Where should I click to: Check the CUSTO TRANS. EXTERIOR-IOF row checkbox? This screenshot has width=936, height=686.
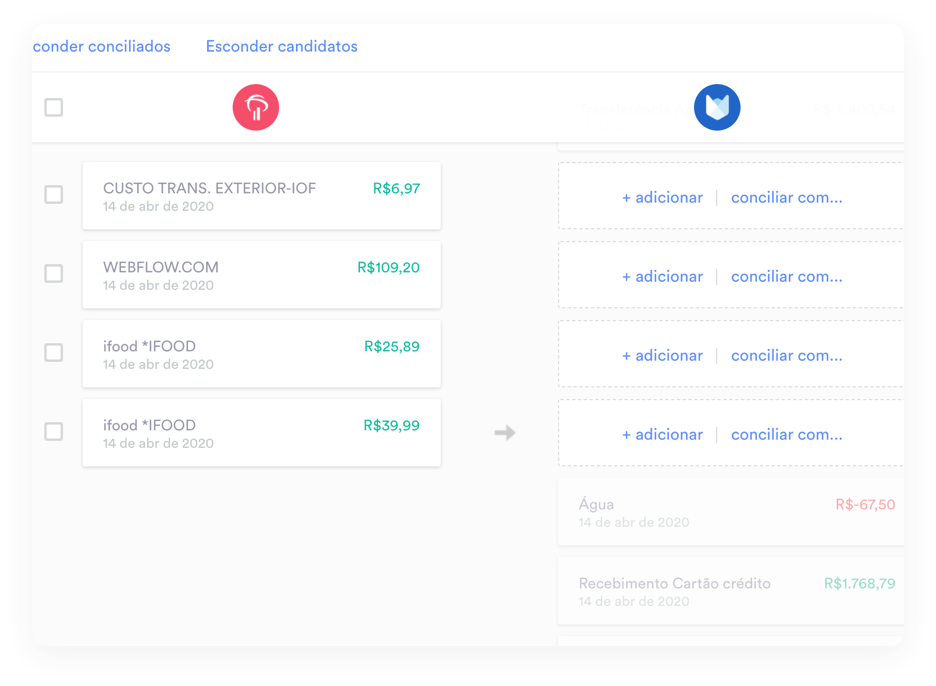[53, 196]
